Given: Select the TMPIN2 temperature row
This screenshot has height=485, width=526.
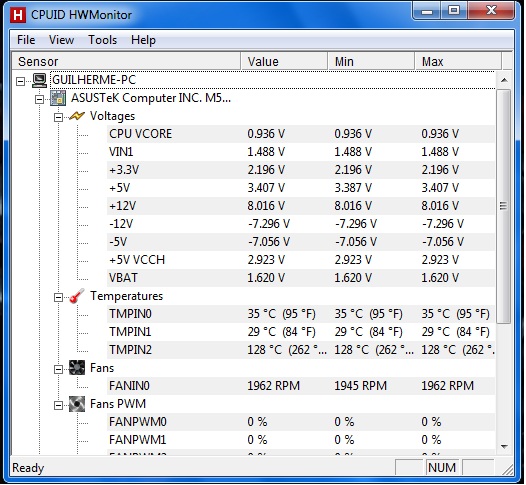Looking at the screenshot, I should point(301,350).
